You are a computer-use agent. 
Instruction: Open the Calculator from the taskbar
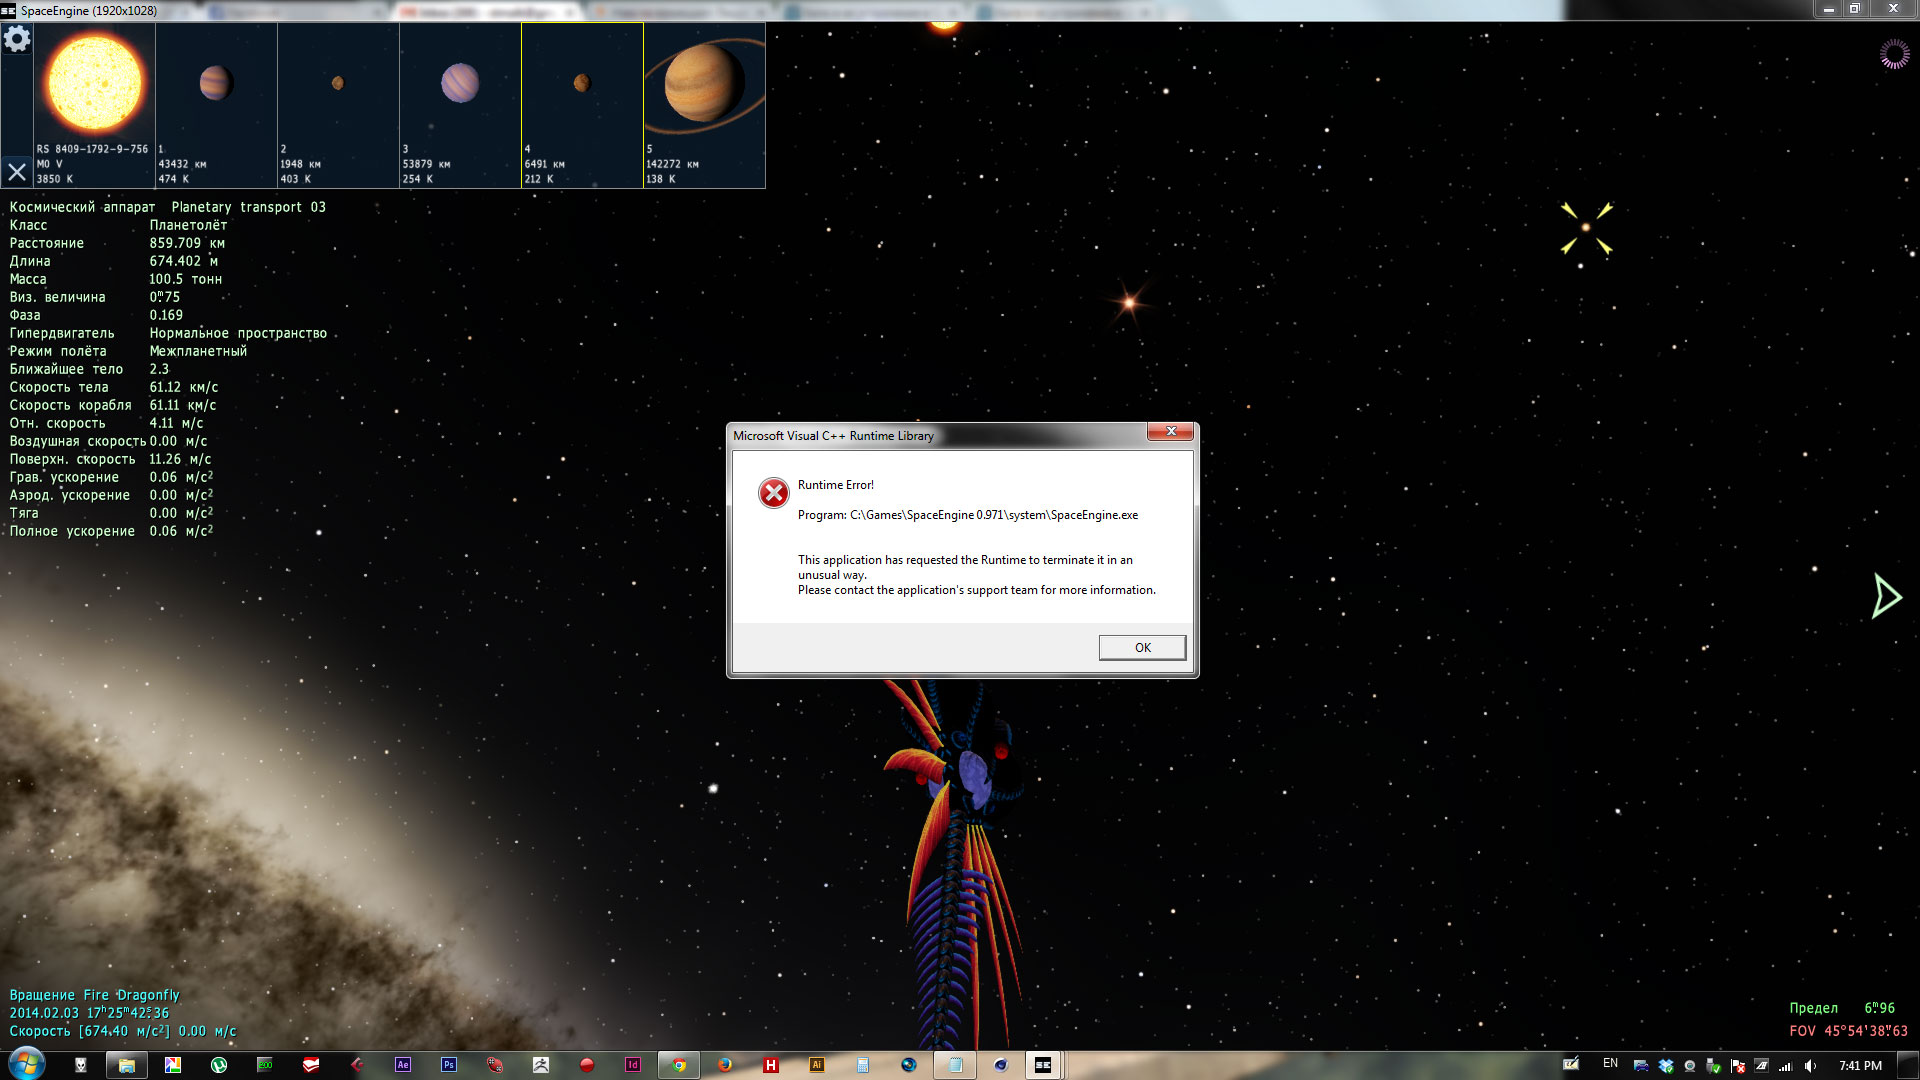click(863, 1065)
